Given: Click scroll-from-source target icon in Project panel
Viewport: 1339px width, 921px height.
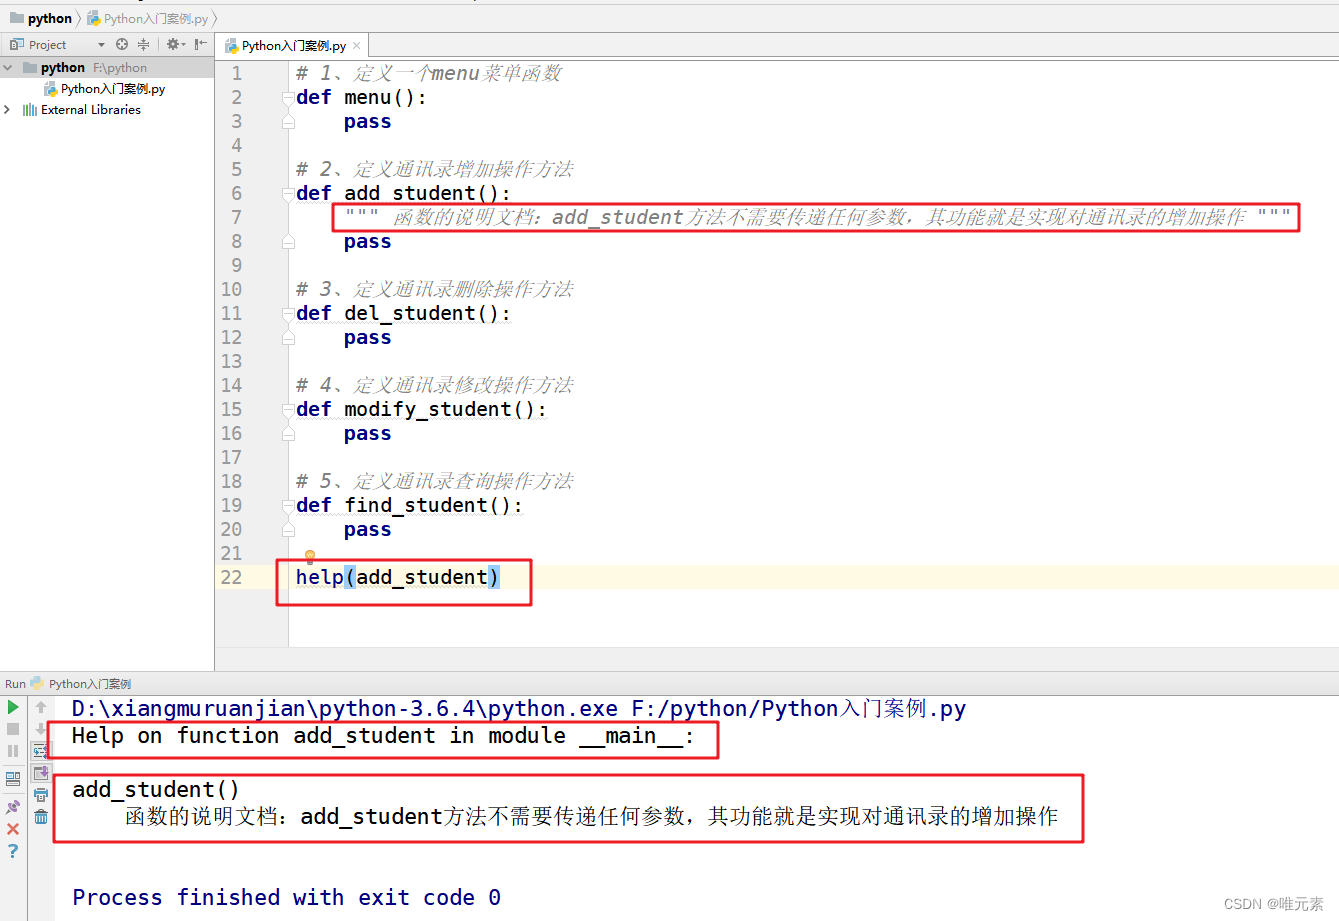Looking at the screenshot, I should point(122,44).
